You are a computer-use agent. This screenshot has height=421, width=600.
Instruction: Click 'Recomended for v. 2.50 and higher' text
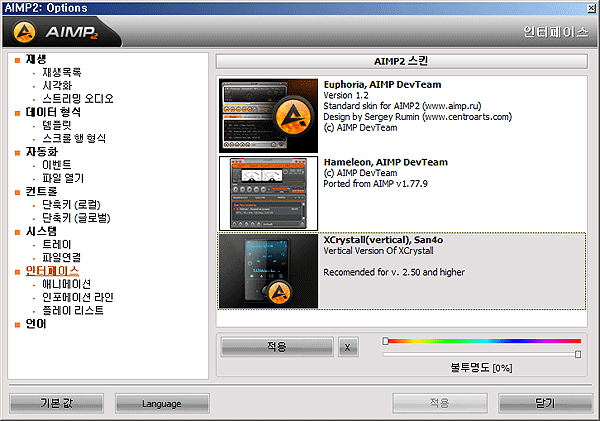tap(394, 272)
